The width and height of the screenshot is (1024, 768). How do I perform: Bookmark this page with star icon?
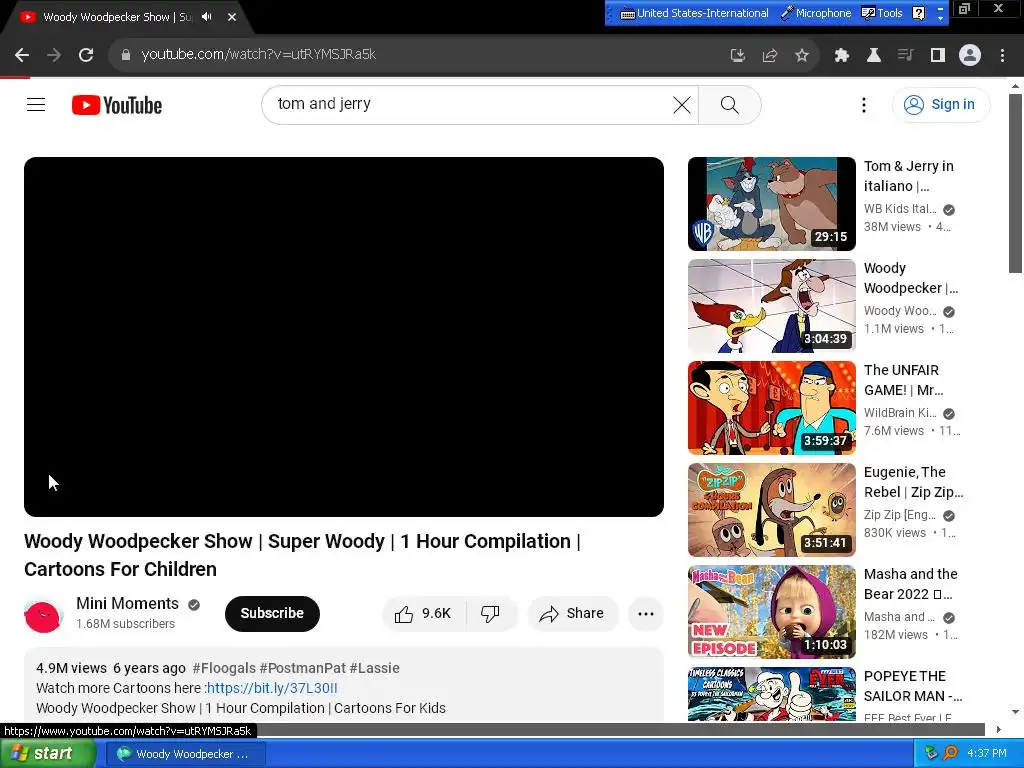801,56
